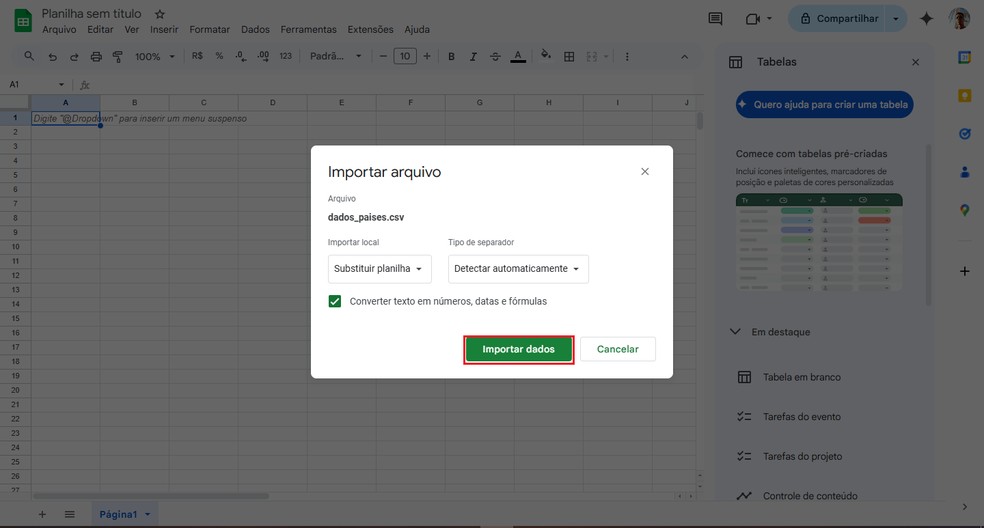Print the spreadsheet

[x=96, y=57]
